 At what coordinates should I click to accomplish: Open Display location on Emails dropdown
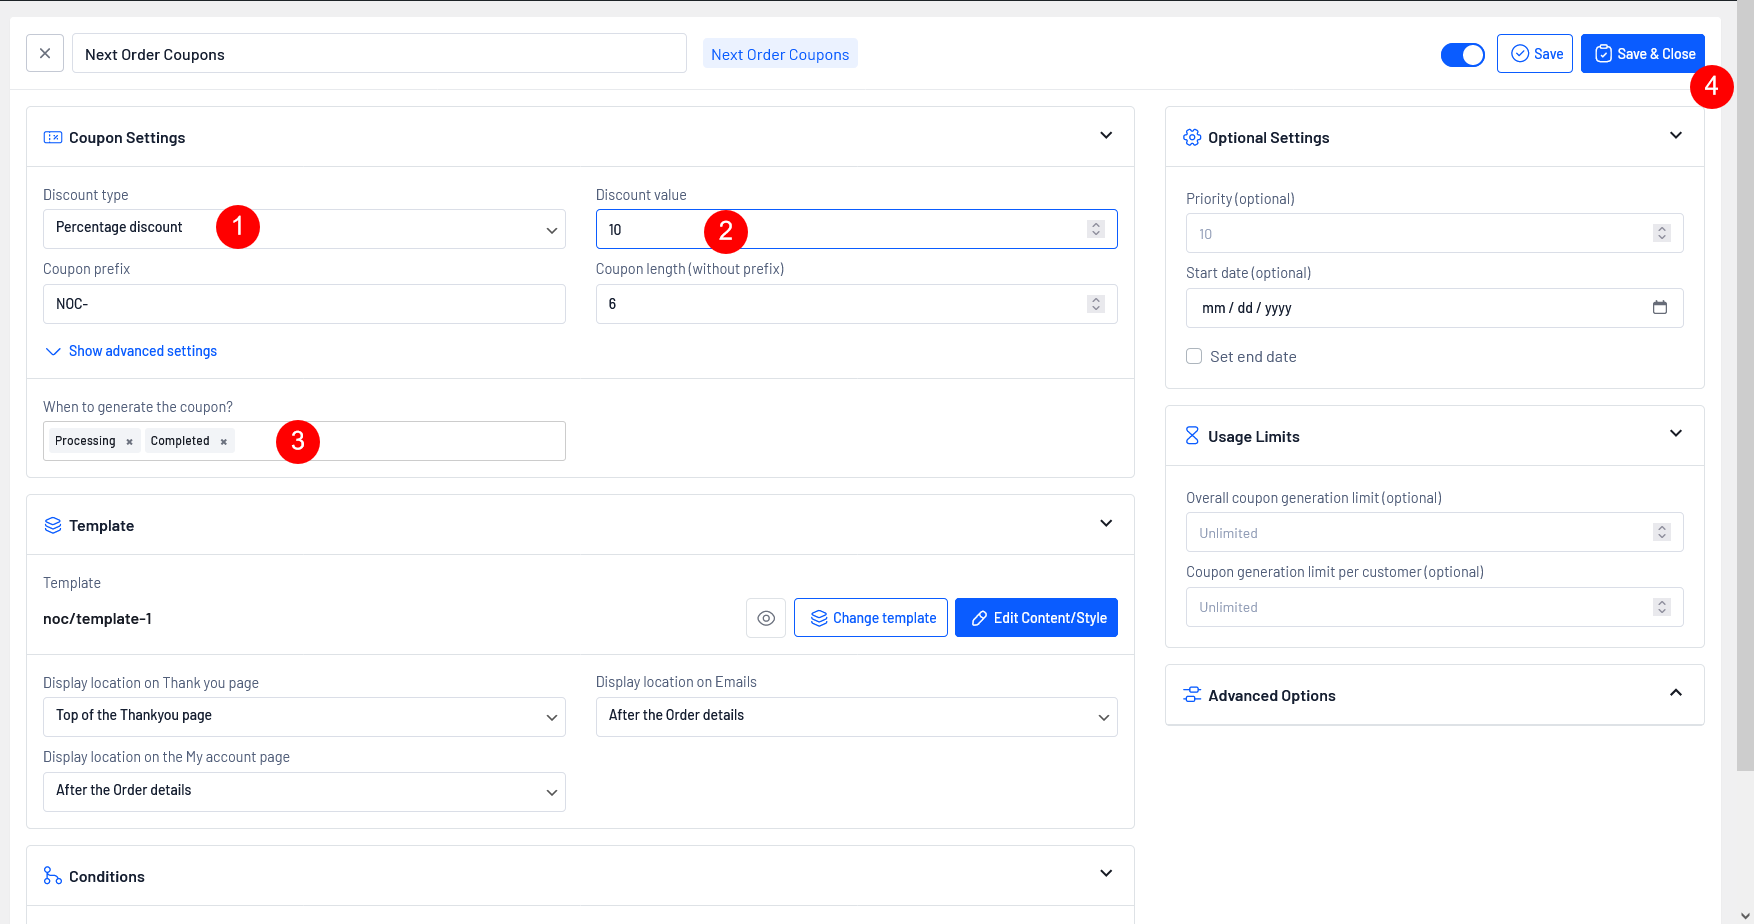[856, 716]
